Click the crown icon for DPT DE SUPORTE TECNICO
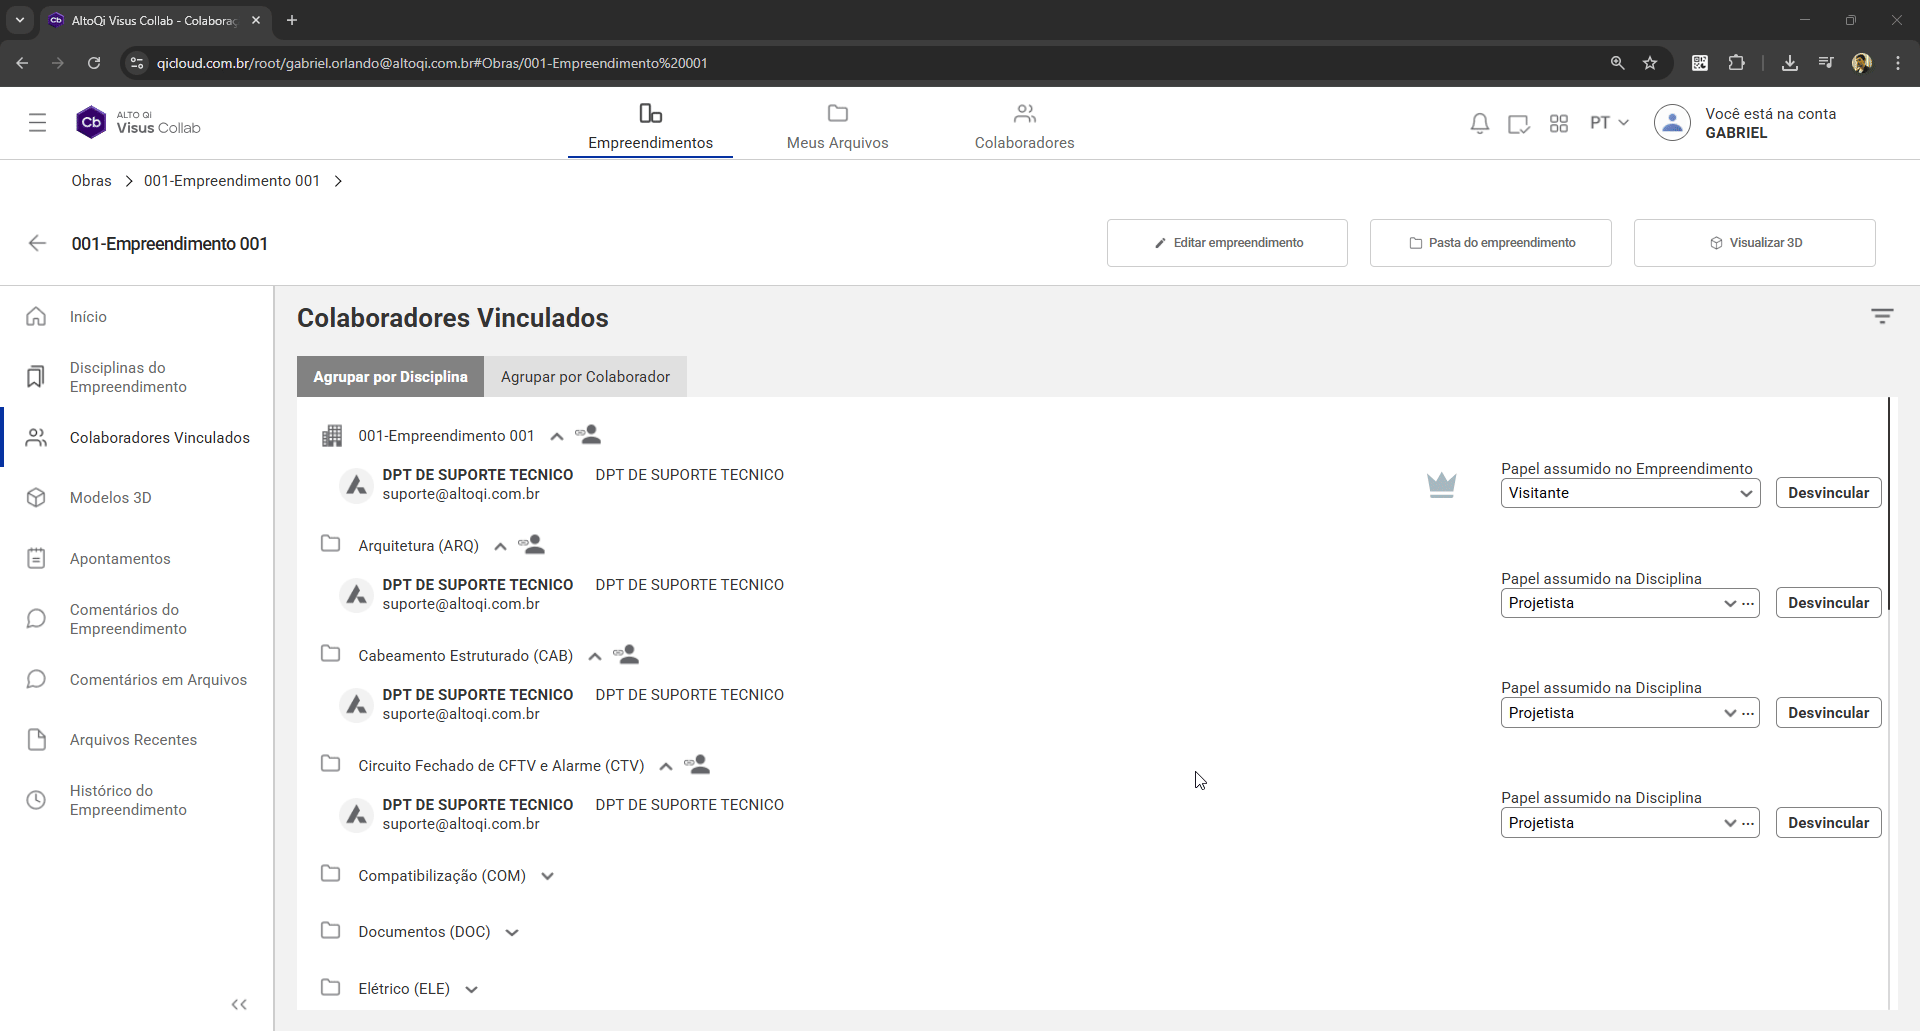This screenshot has width=1920, height=1031. 1441,485
